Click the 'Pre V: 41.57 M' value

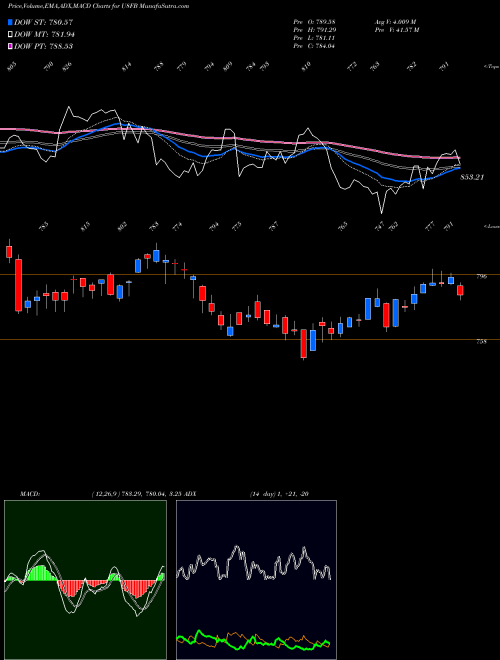coord(396,30)
